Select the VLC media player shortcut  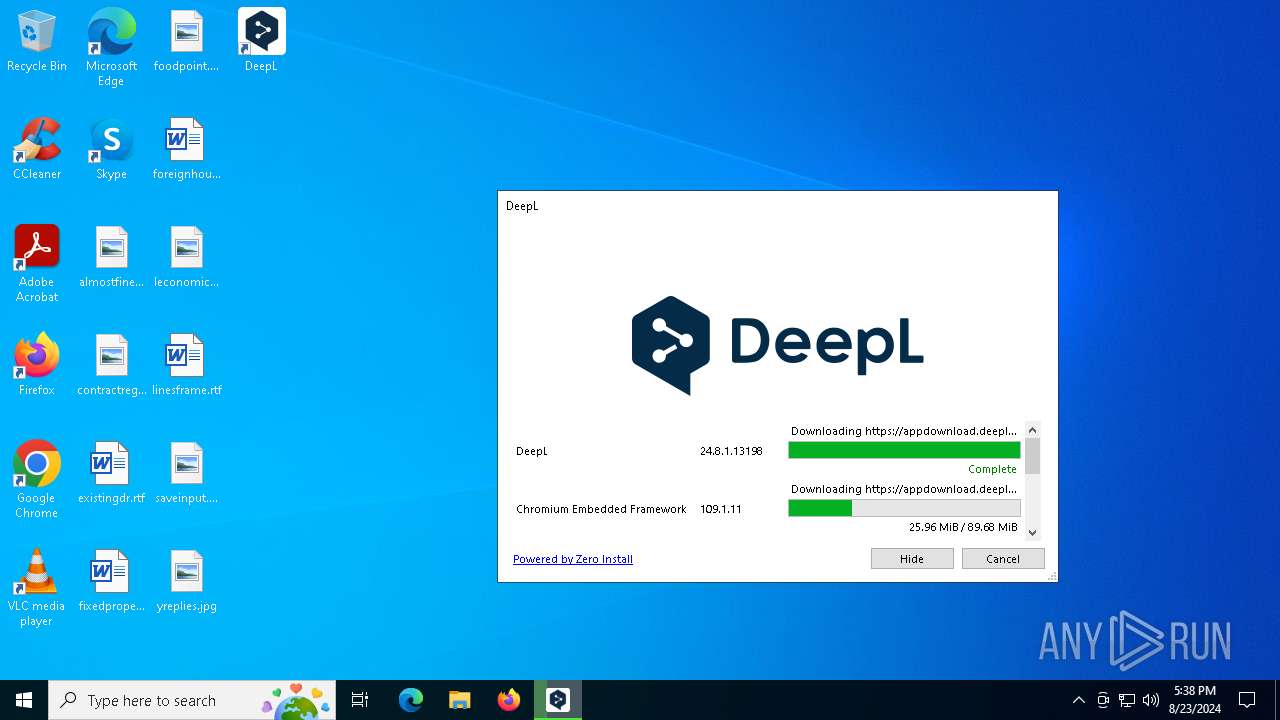(37, 588)
